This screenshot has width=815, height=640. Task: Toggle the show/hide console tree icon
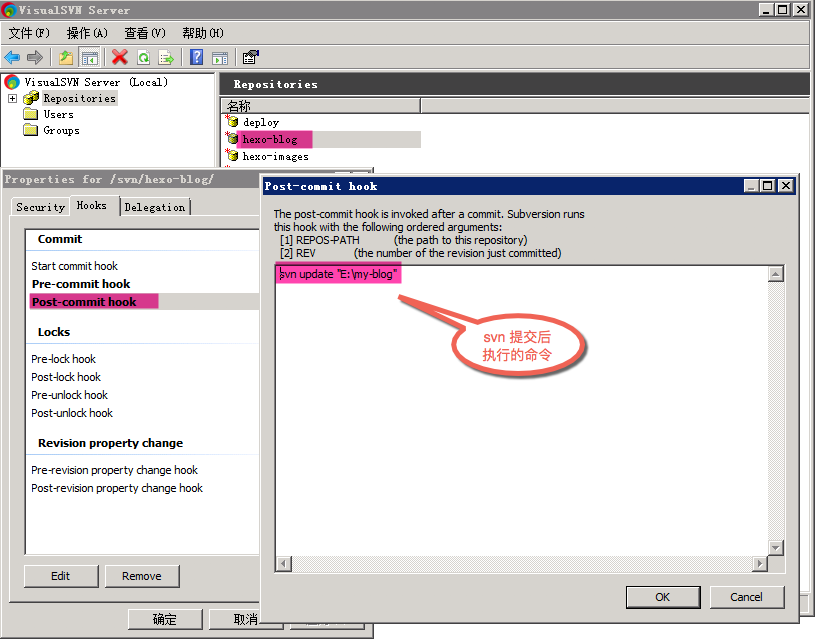point(90,58)
